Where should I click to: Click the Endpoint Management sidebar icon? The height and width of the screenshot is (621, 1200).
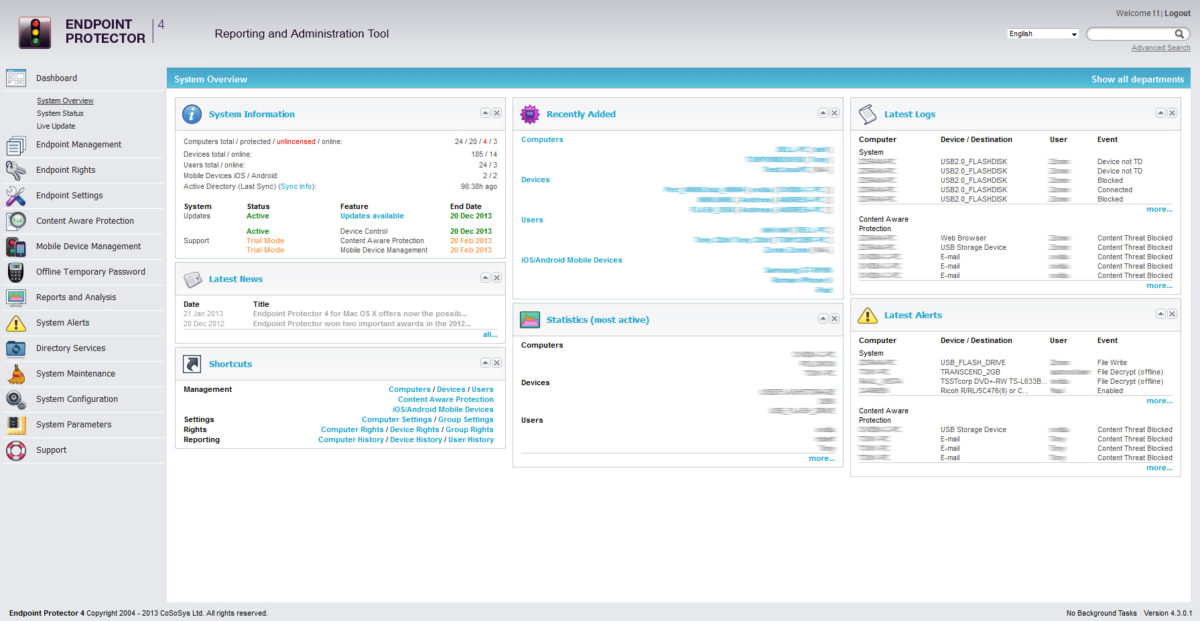pyautogui.click(x=16, y=145)
